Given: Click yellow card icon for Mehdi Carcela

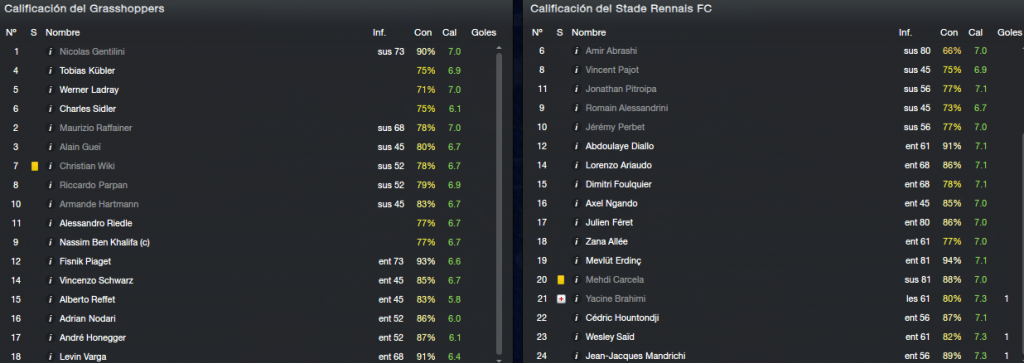Looking at the screenshot, I should (560, 280).
